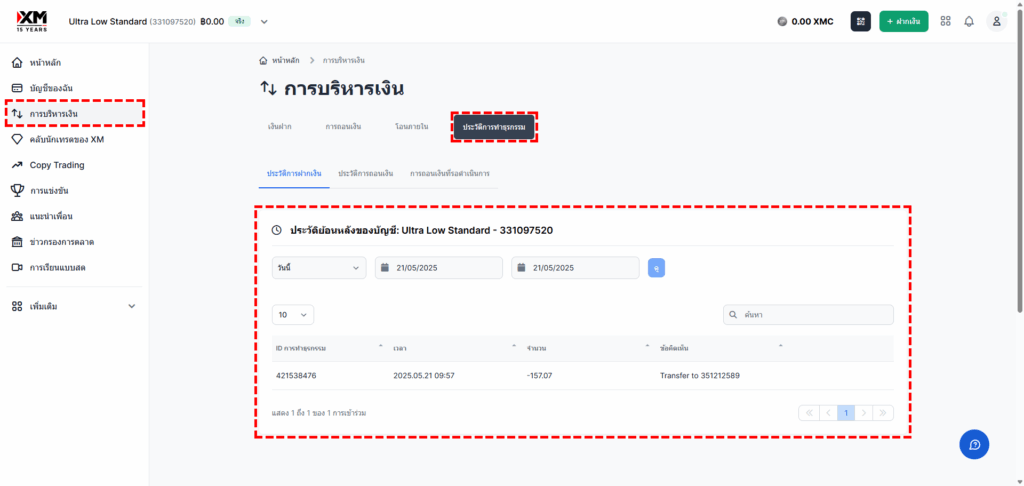Click green ฝากเงิน deposit button

(x=904, y=22)
